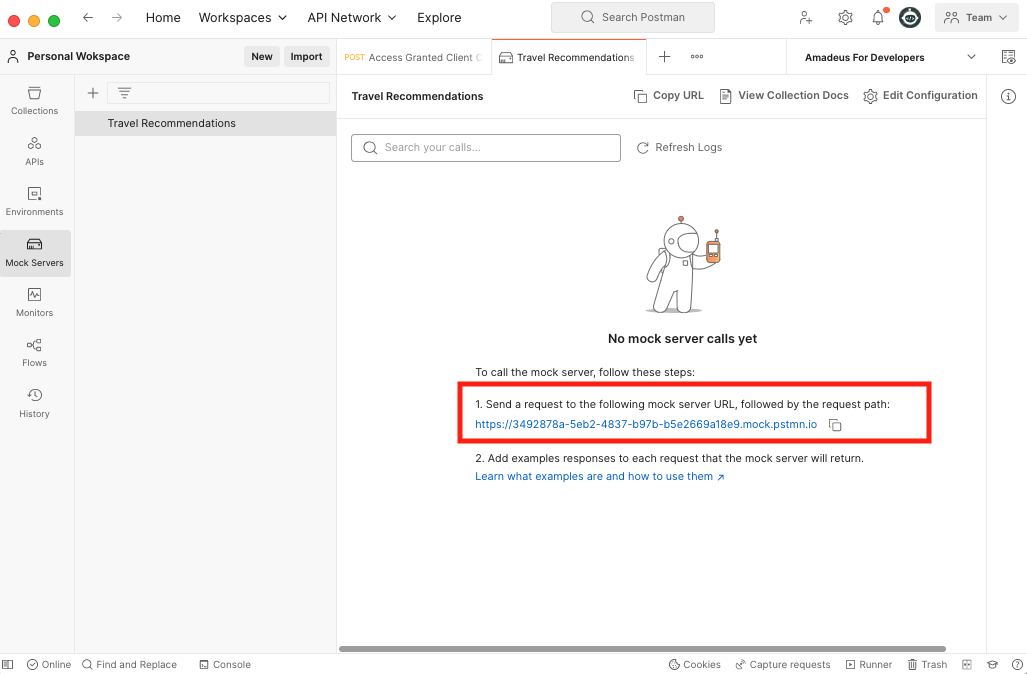The image size is (1027, 674).
Task: Open the Trash
Action: (927, 664)
